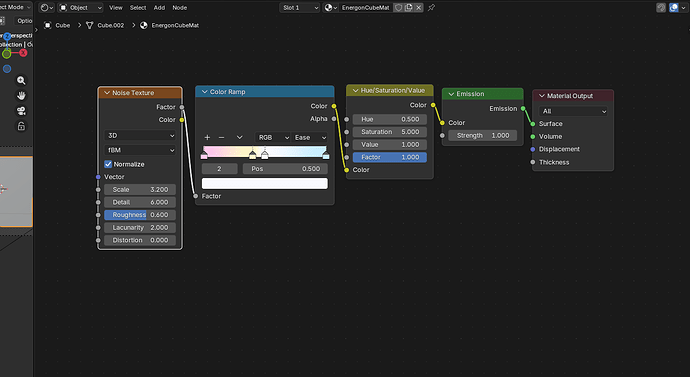The width and height of the screenshot is (690, 377).
Task: Open the Add menu
Action: [x=159, y=7]
